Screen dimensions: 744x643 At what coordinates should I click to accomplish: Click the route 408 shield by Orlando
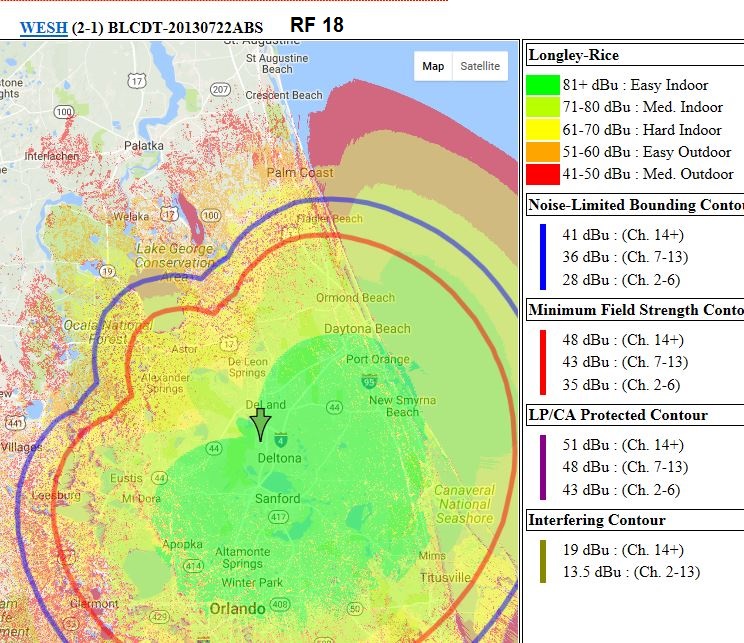point(281,605)
